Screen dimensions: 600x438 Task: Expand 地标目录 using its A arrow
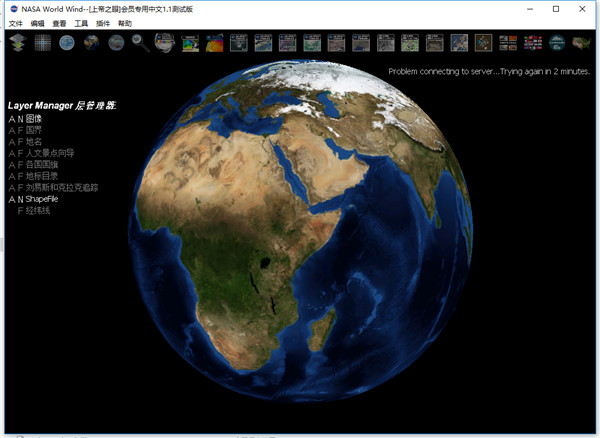(12, 176)
